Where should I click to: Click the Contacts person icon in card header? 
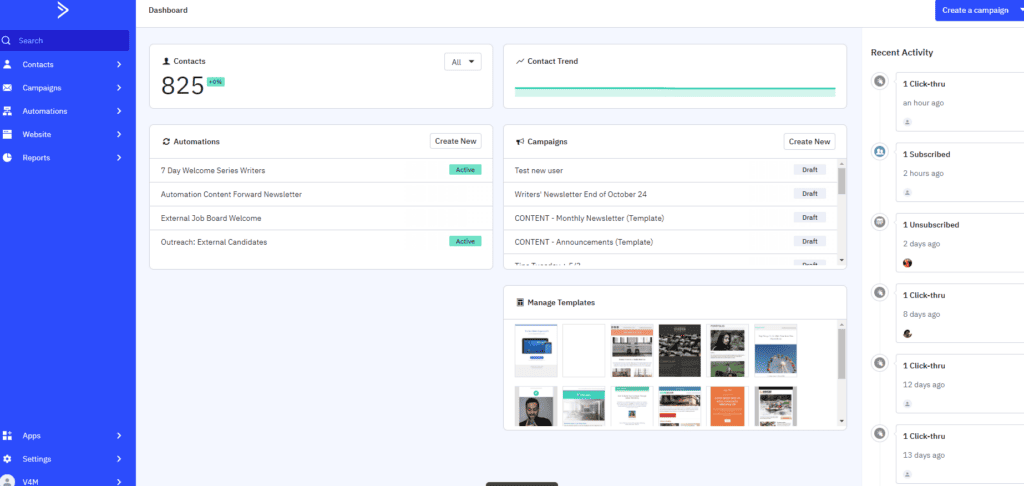coord(166,61)
